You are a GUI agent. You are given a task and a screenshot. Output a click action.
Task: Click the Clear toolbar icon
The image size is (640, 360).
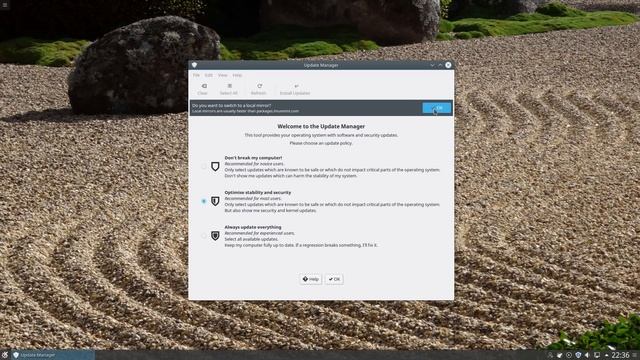point(203,86)
